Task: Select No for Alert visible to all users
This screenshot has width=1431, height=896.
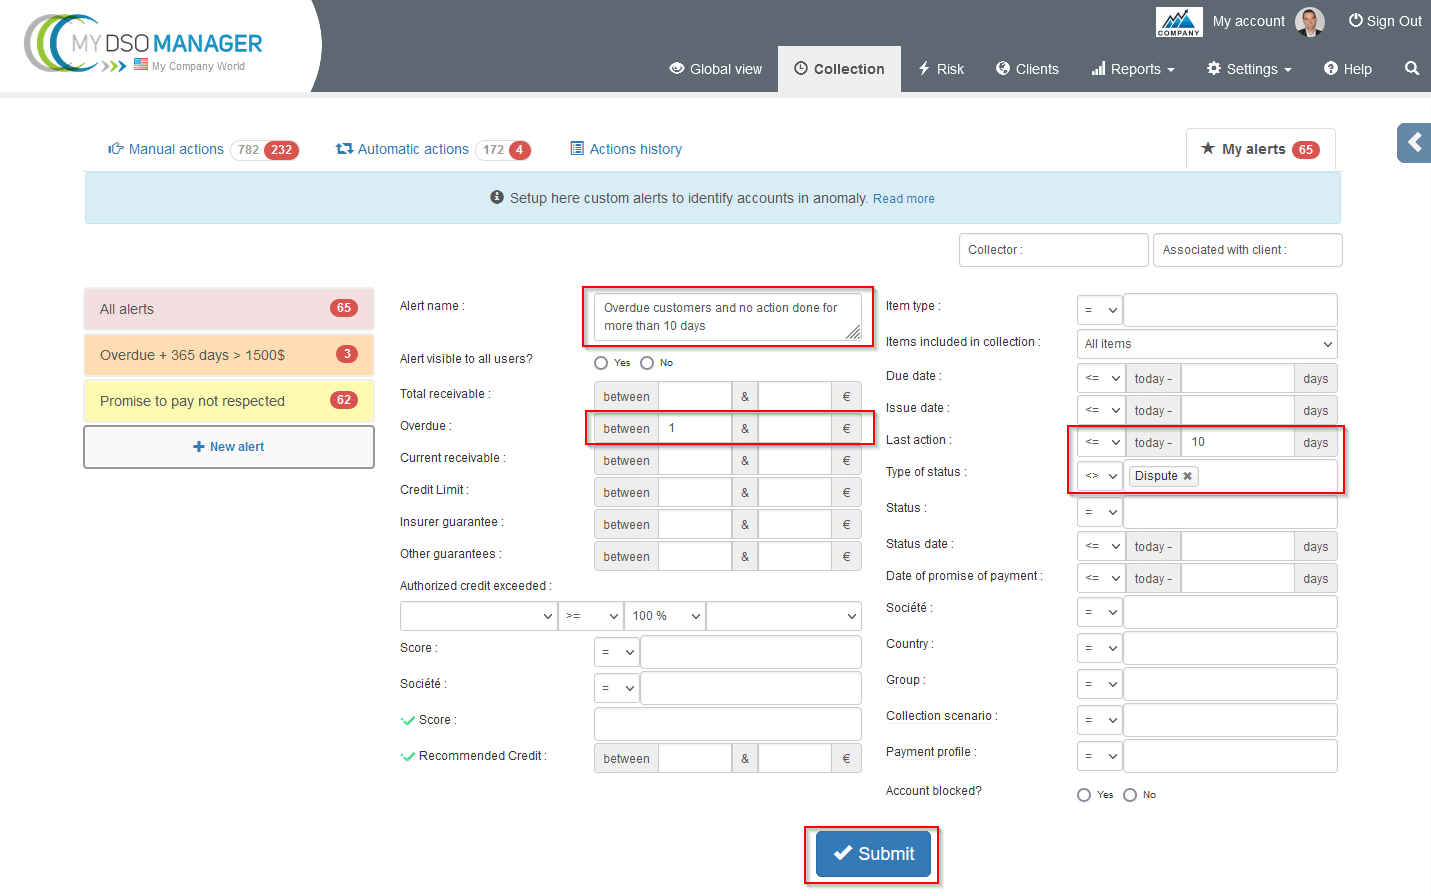Action: 647,363
